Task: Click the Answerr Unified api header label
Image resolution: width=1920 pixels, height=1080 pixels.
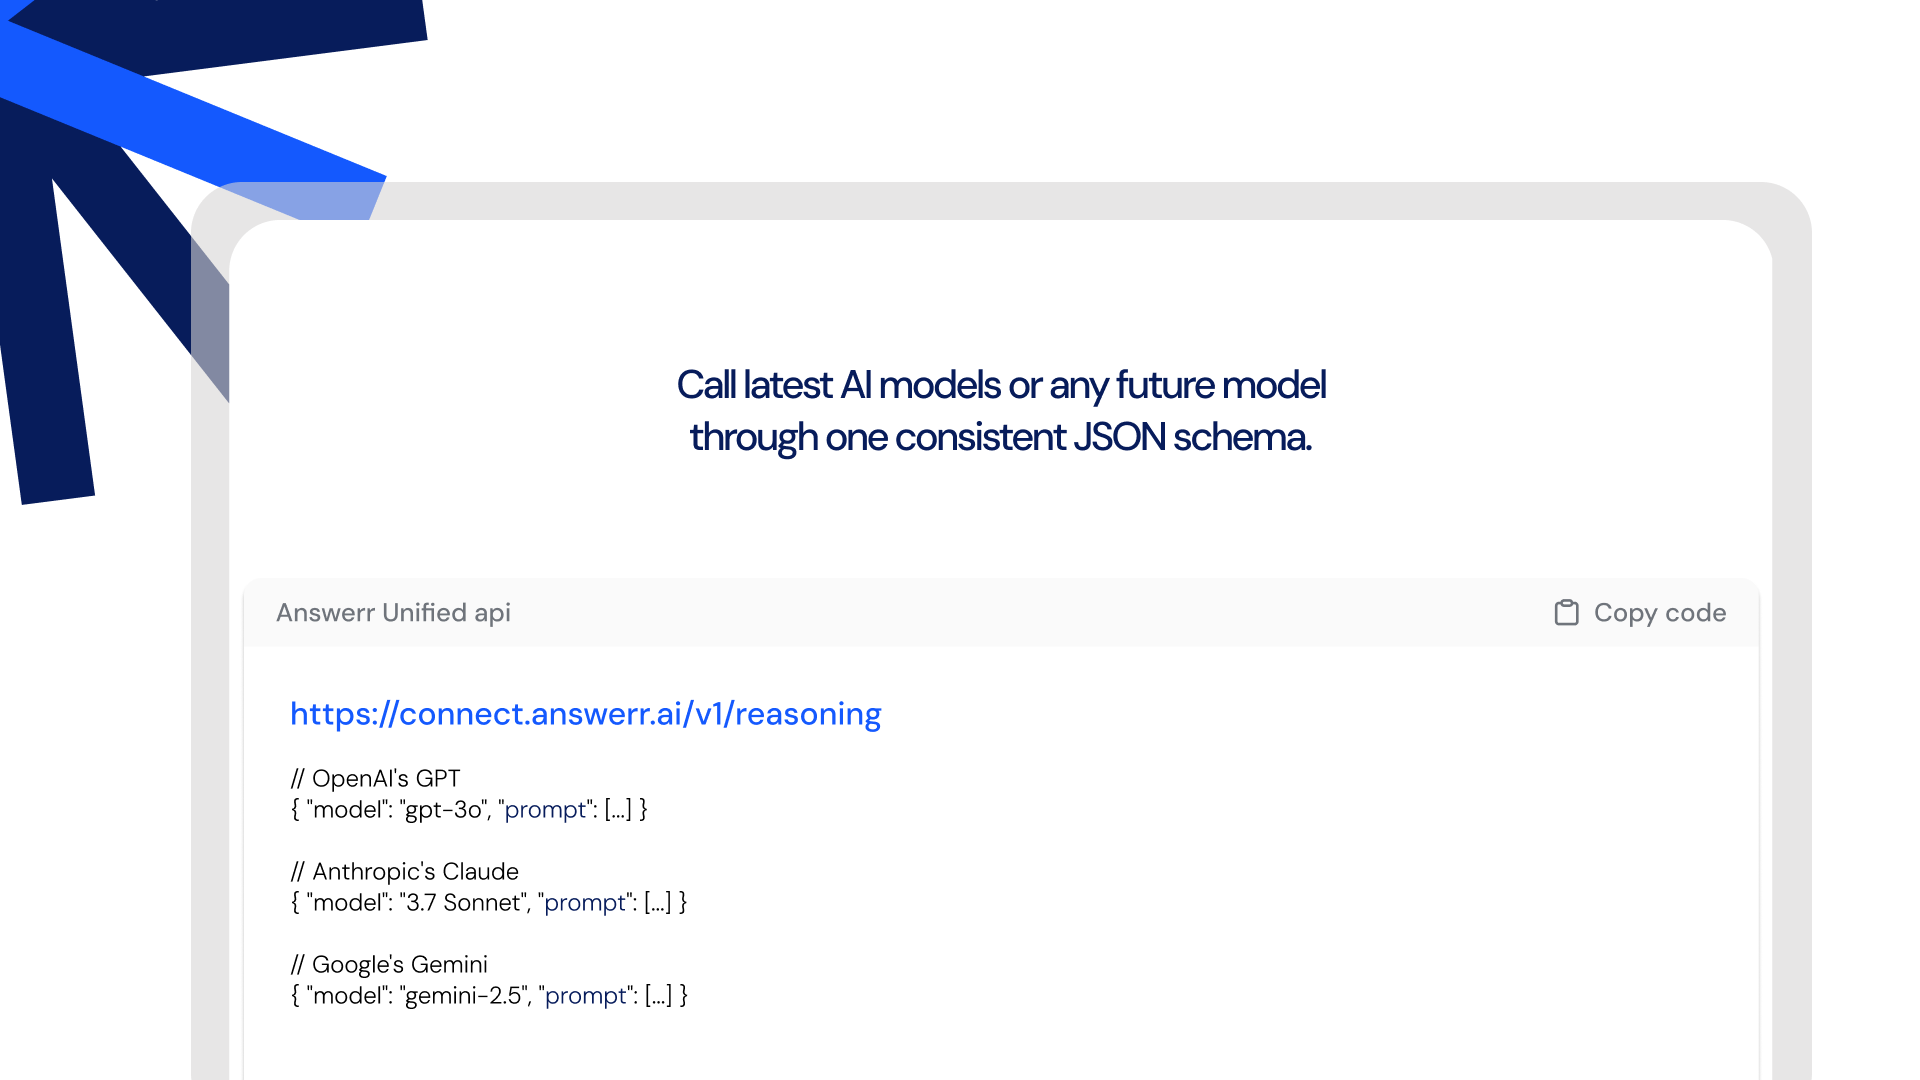Action: click(x=393, y=612)
